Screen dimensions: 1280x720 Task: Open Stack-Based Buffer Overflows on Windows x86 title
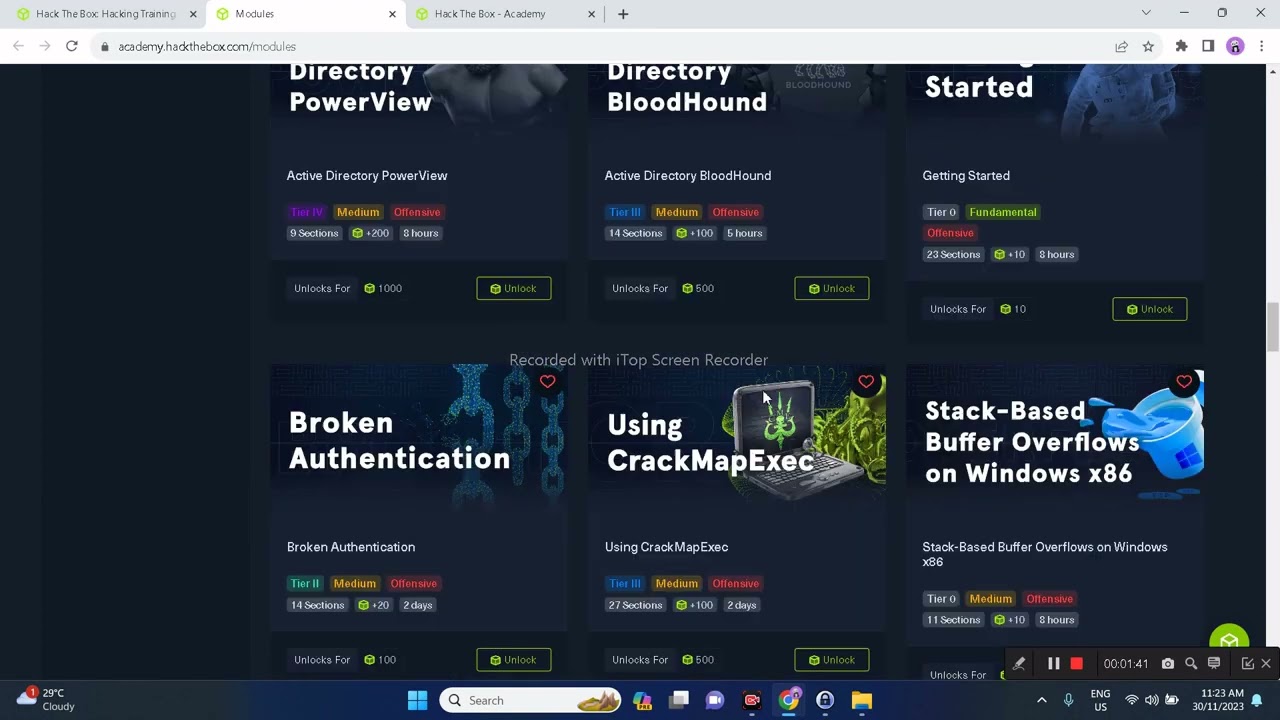point(1044,554)
